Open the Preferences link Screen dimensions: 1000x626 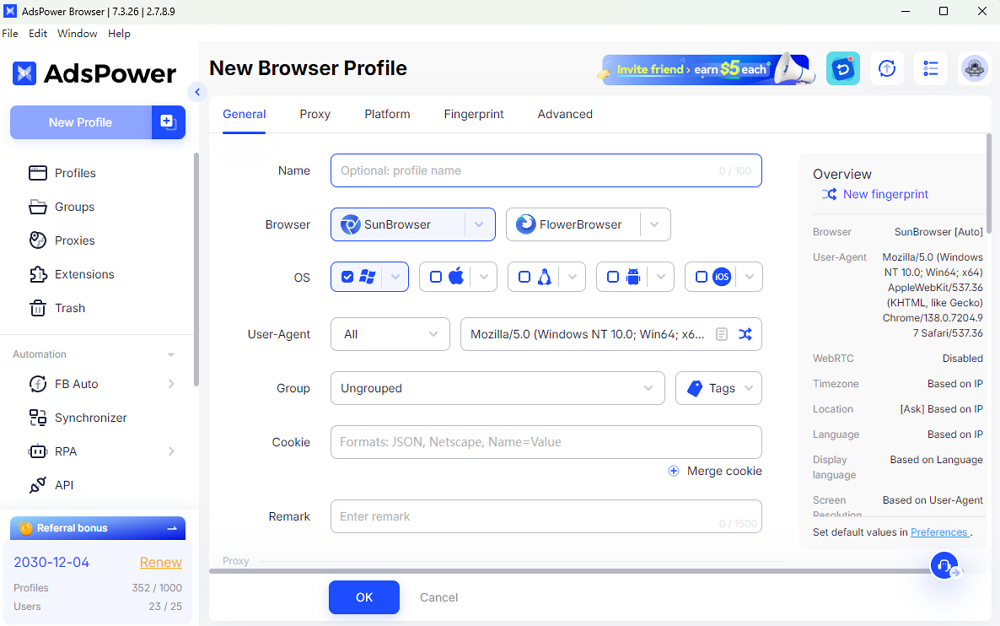939,532
